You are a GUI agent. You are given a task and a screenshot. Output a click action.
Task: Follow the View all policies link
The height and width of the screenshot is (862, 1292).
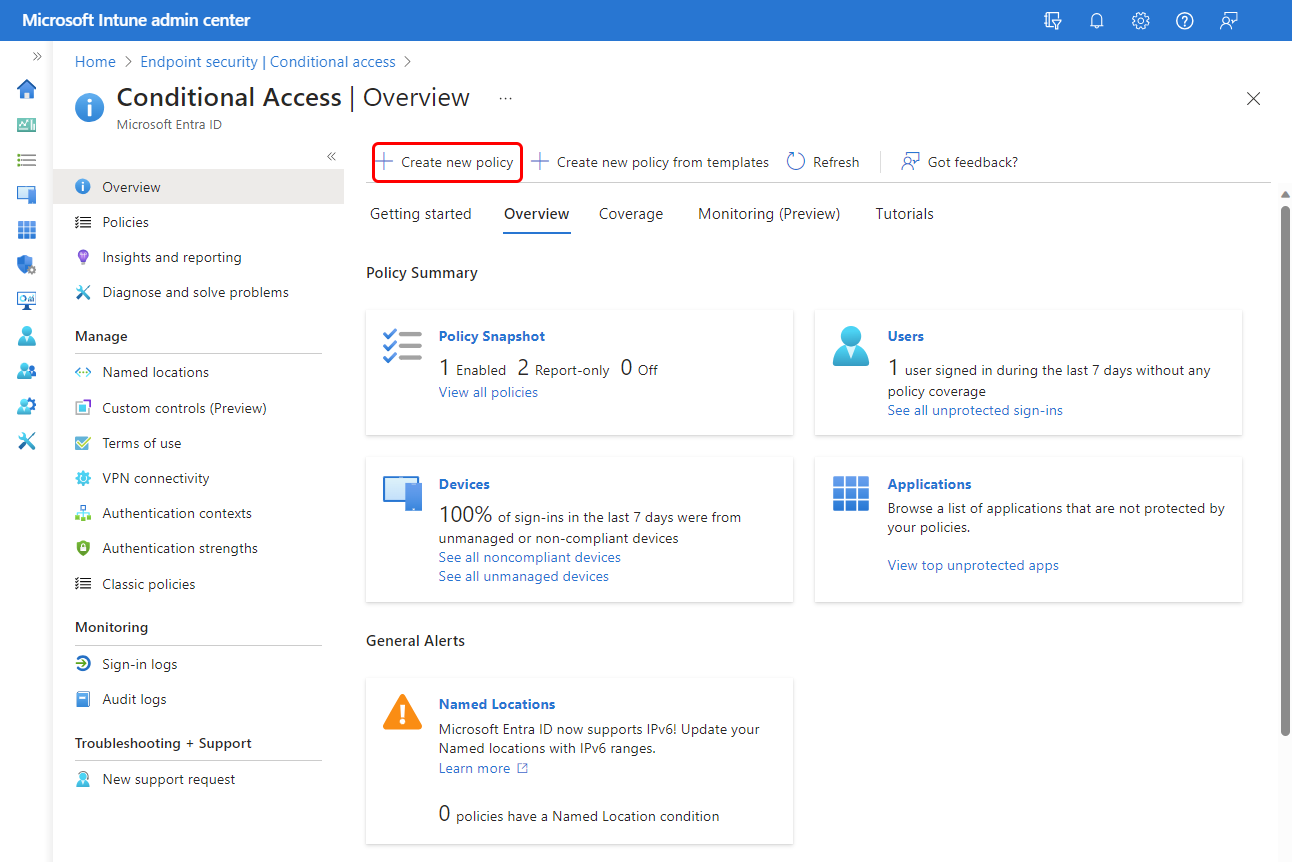pos(488,392)
